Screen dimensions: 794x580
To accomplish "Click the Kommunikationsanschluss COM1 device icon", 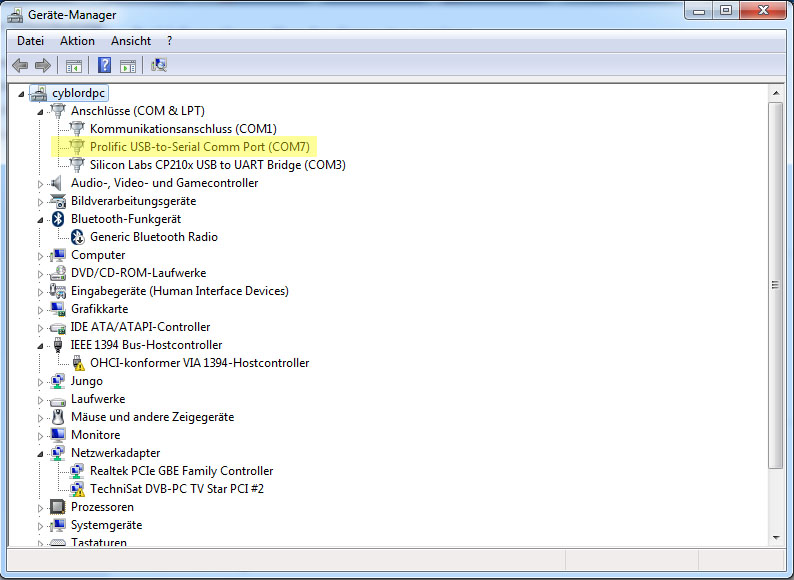I will coord(76,129).
